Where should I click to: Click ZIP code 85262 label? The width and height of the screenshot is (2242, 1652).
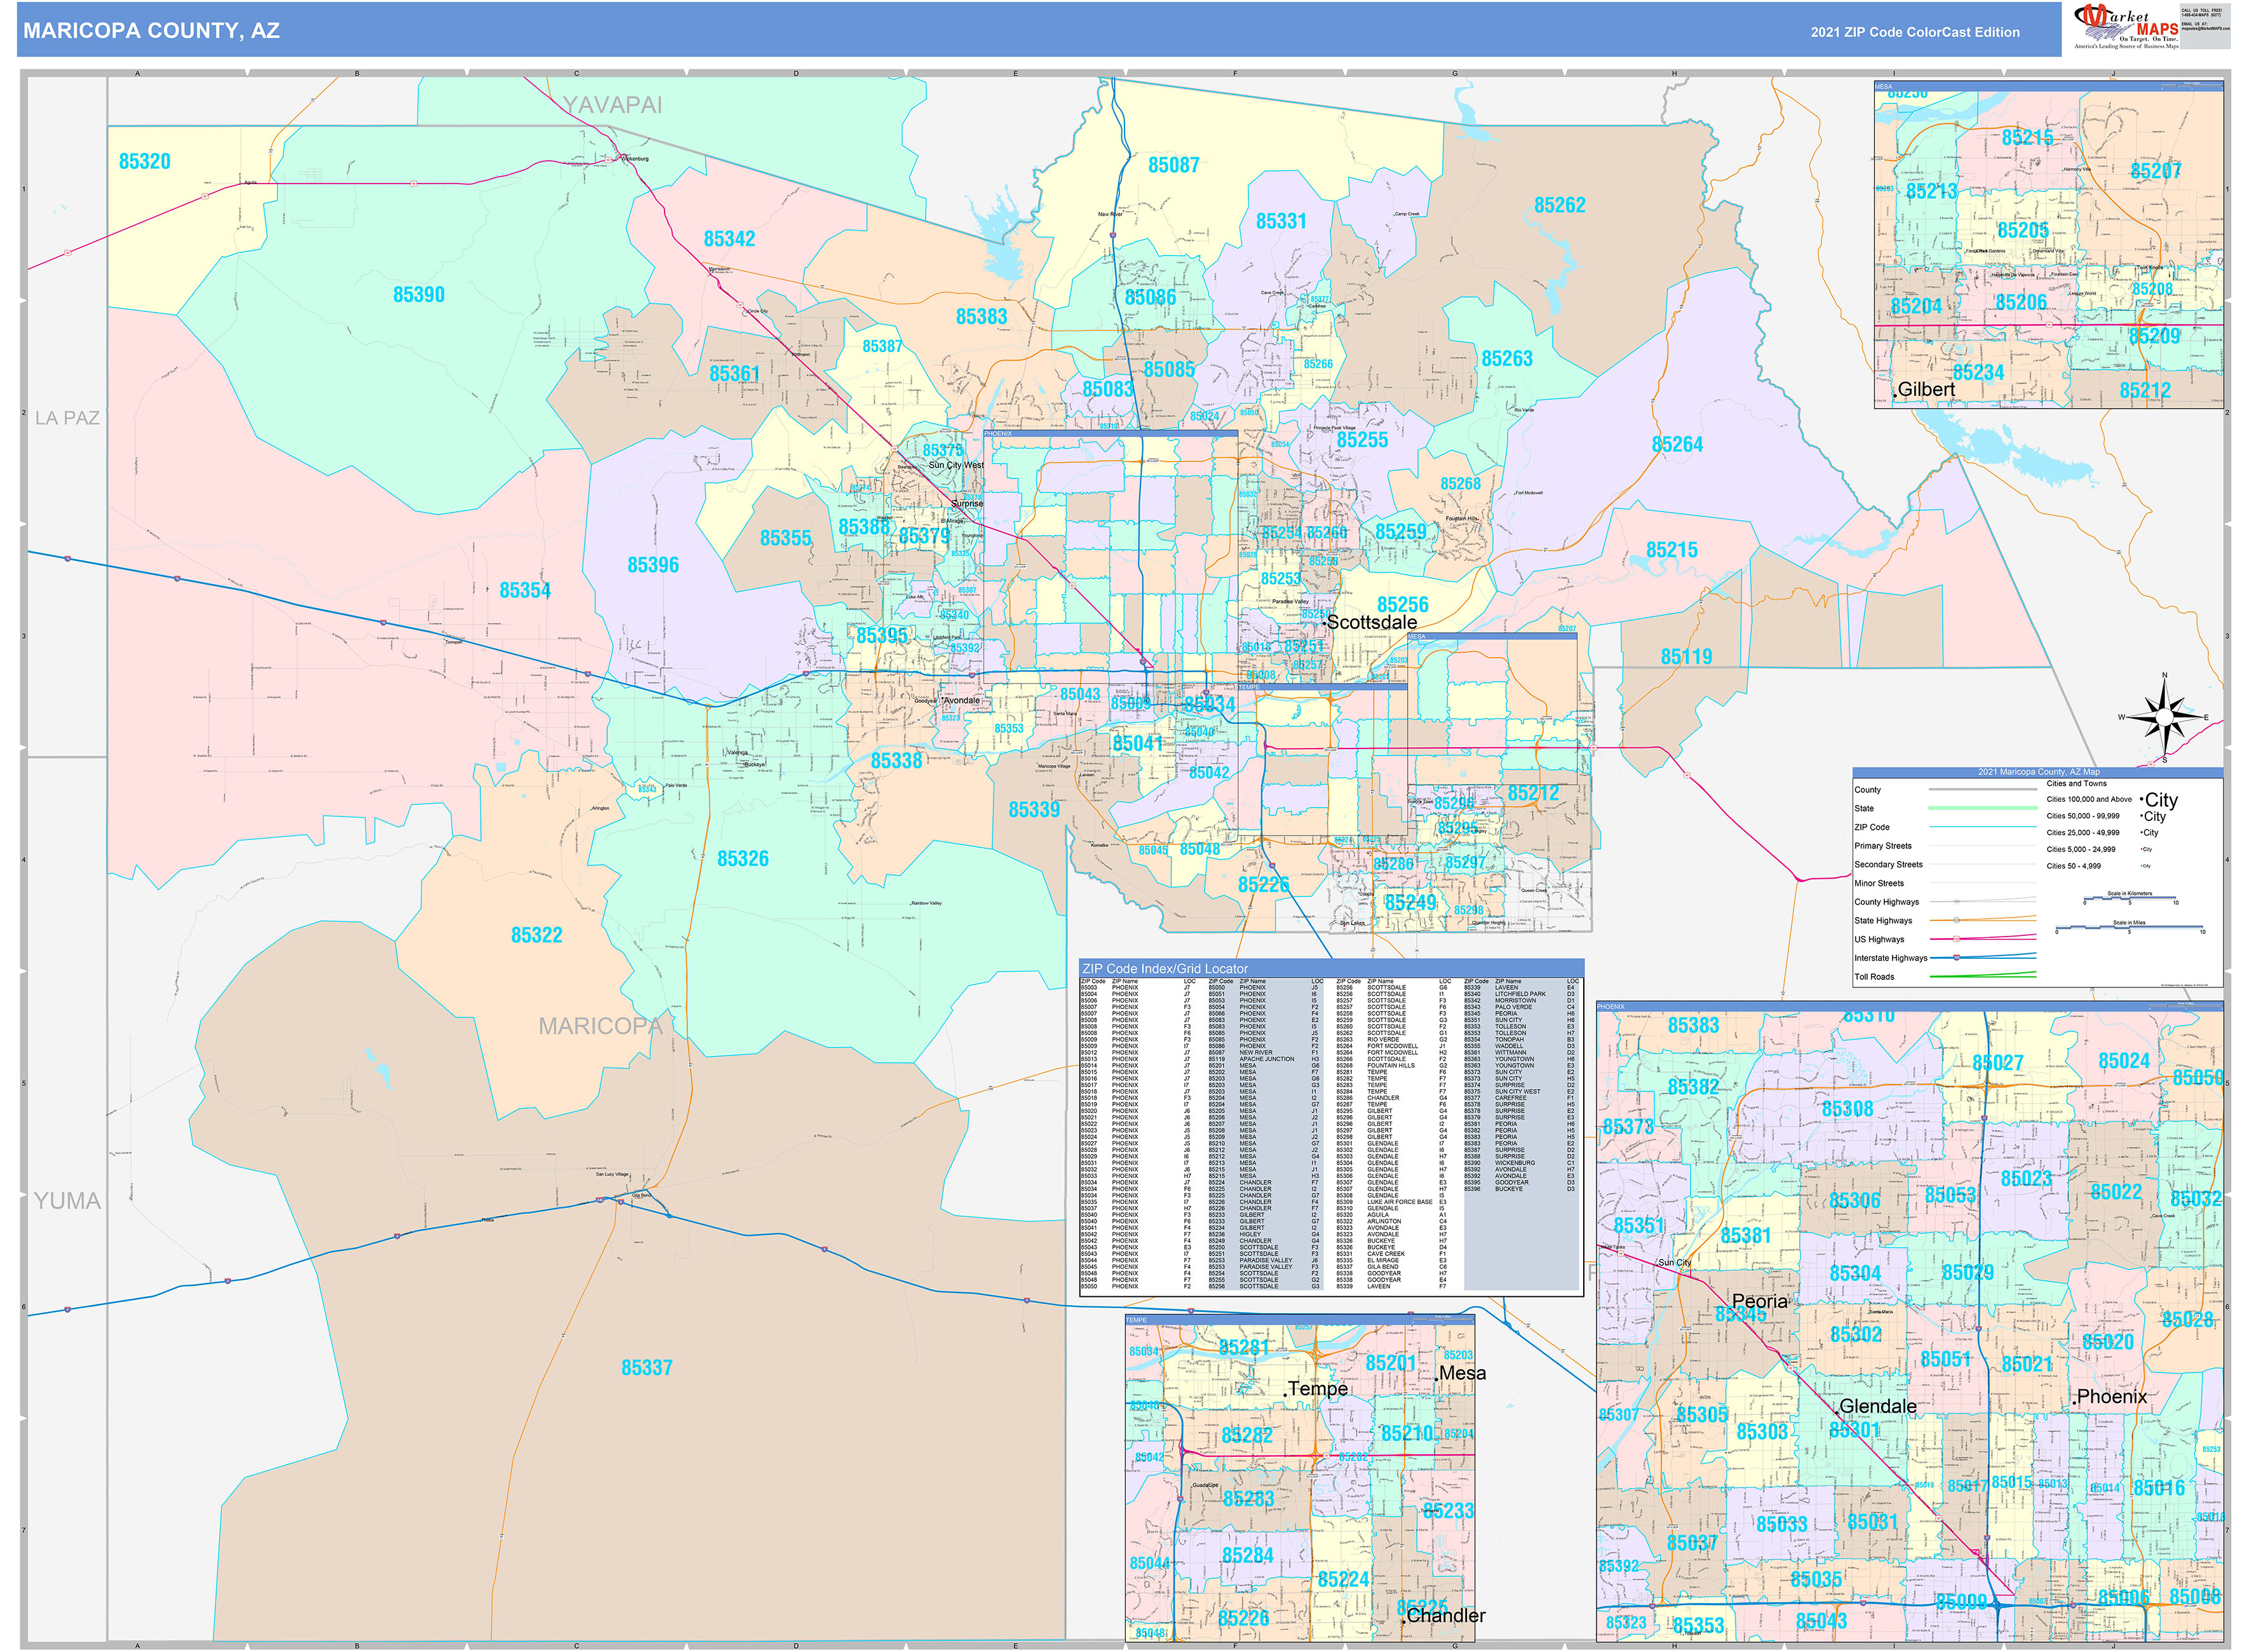click(1560, 205)
